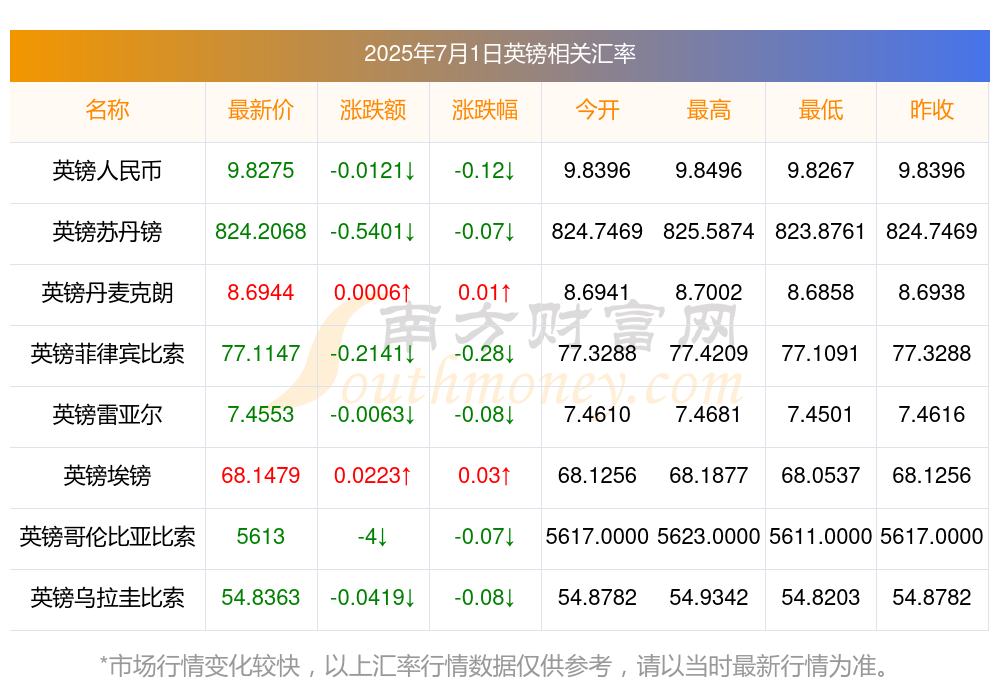This screenshot has width=1000, height=698.
Task: Click change percent 0.01↑
Action: 485,293
